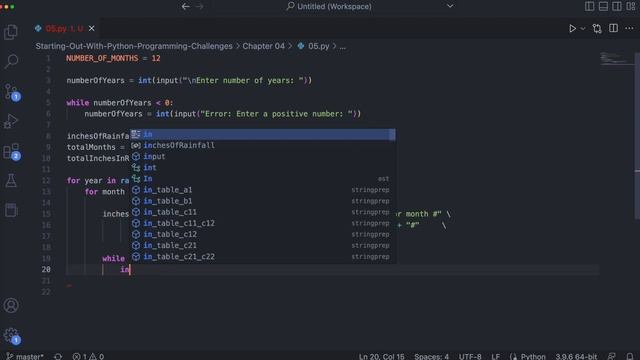Open run options dropdown arrow beside play
This screenshot has width=640, height=360.
pos(583,29)
